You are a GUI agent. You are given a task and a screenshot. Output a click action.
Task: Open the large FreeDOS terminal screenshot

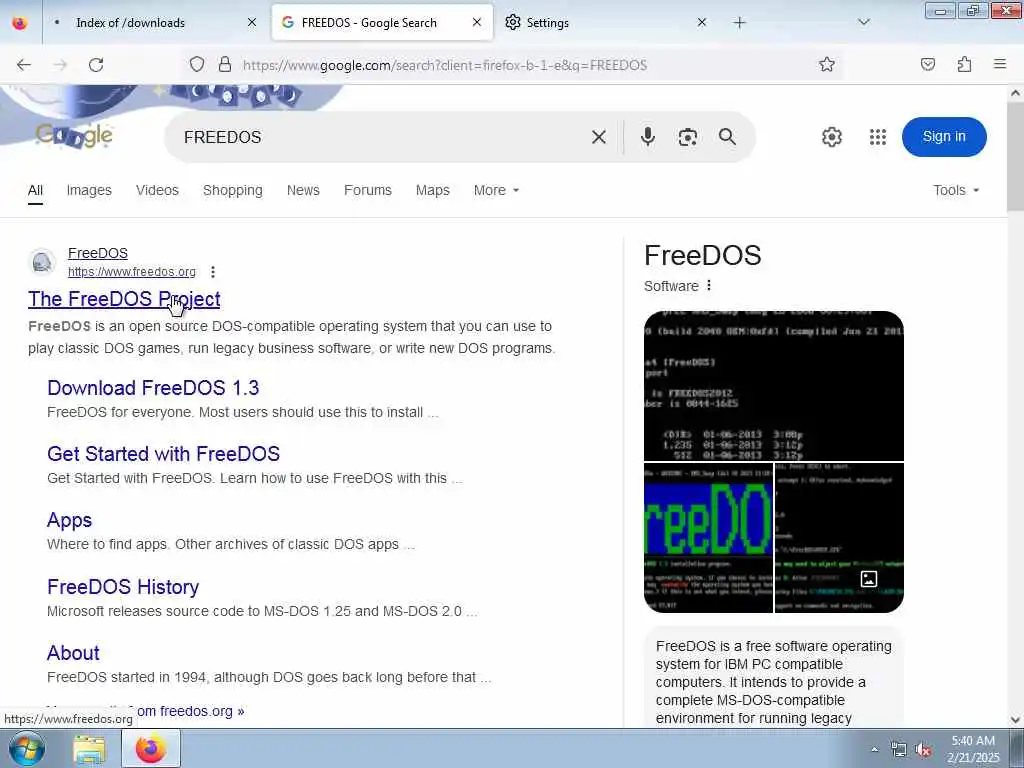[774, 386]
